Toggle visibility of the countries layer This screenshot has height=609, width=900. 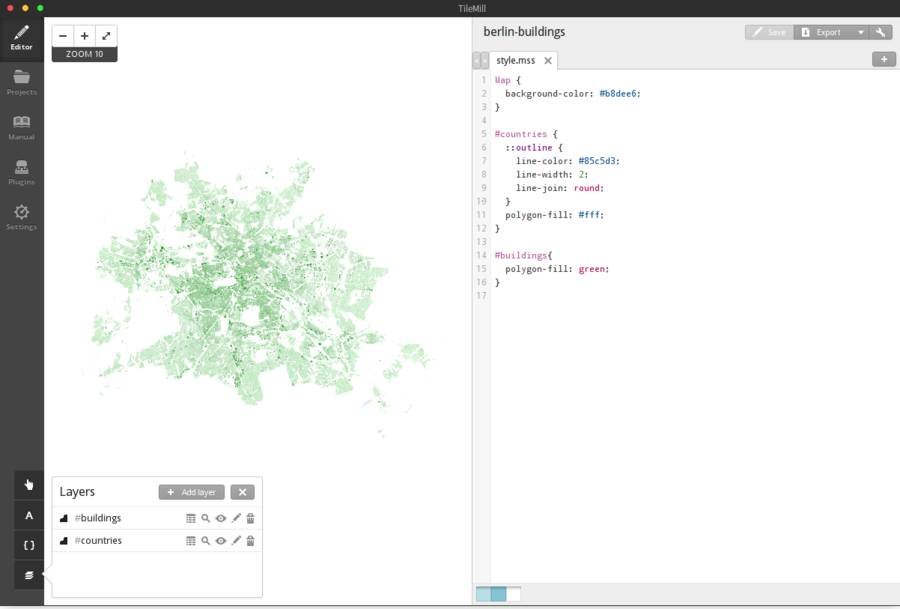click(221, 541)
